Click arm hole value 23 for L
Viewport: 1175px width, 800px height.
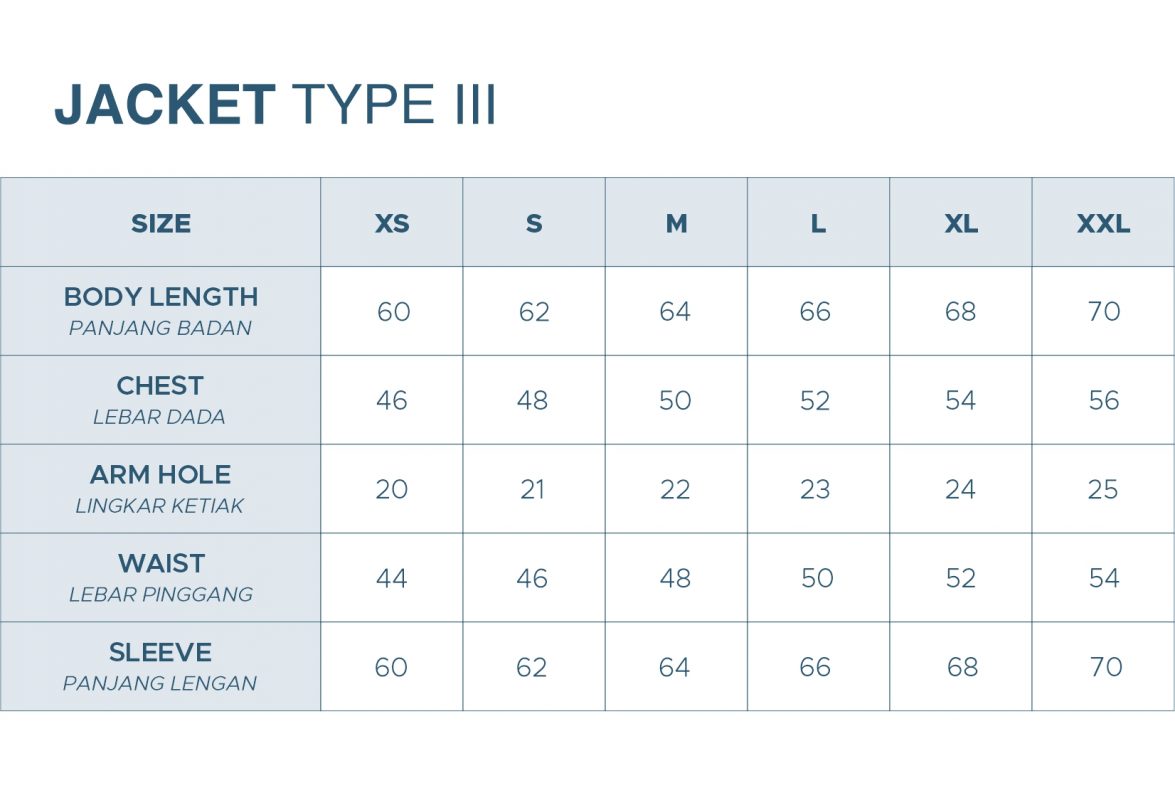click(x=816, y=490)
